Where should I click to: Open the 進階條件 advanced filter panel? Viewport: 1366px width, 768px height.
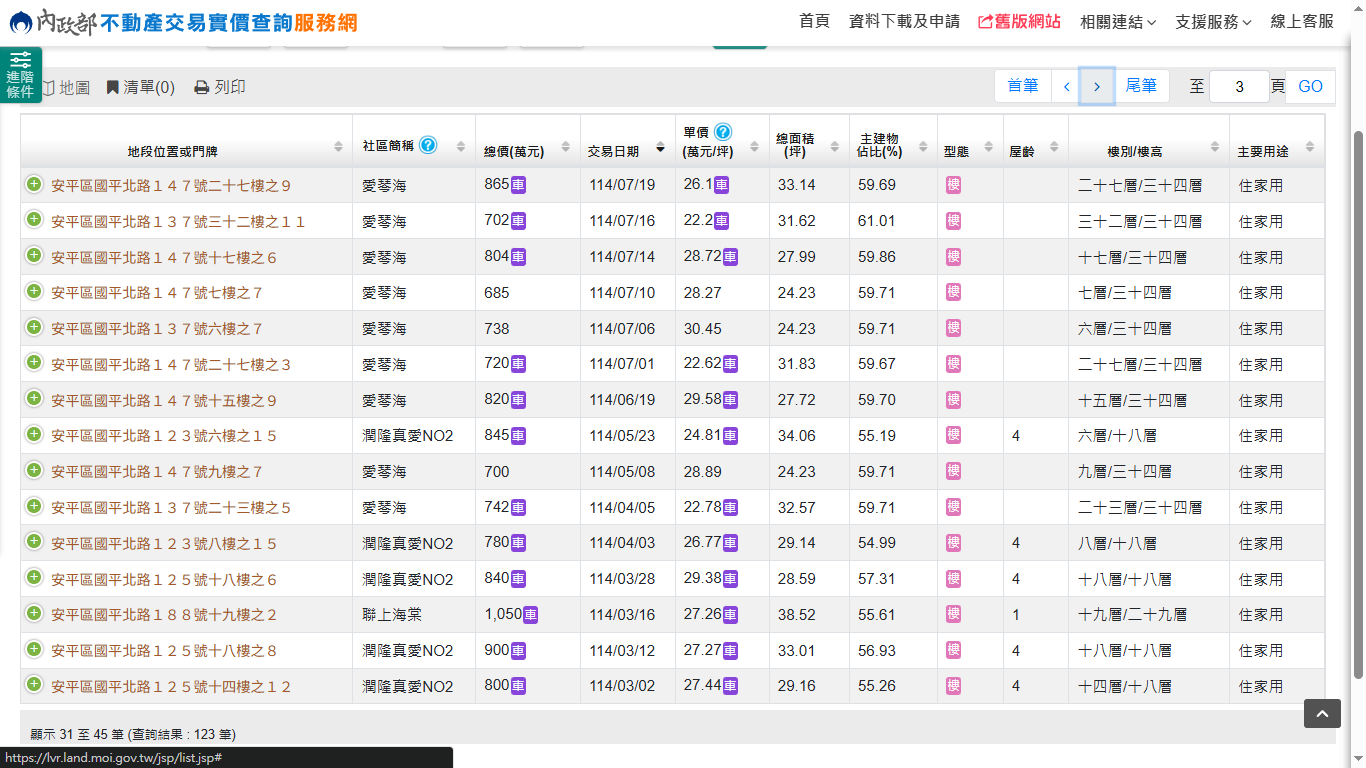point(20,75)
